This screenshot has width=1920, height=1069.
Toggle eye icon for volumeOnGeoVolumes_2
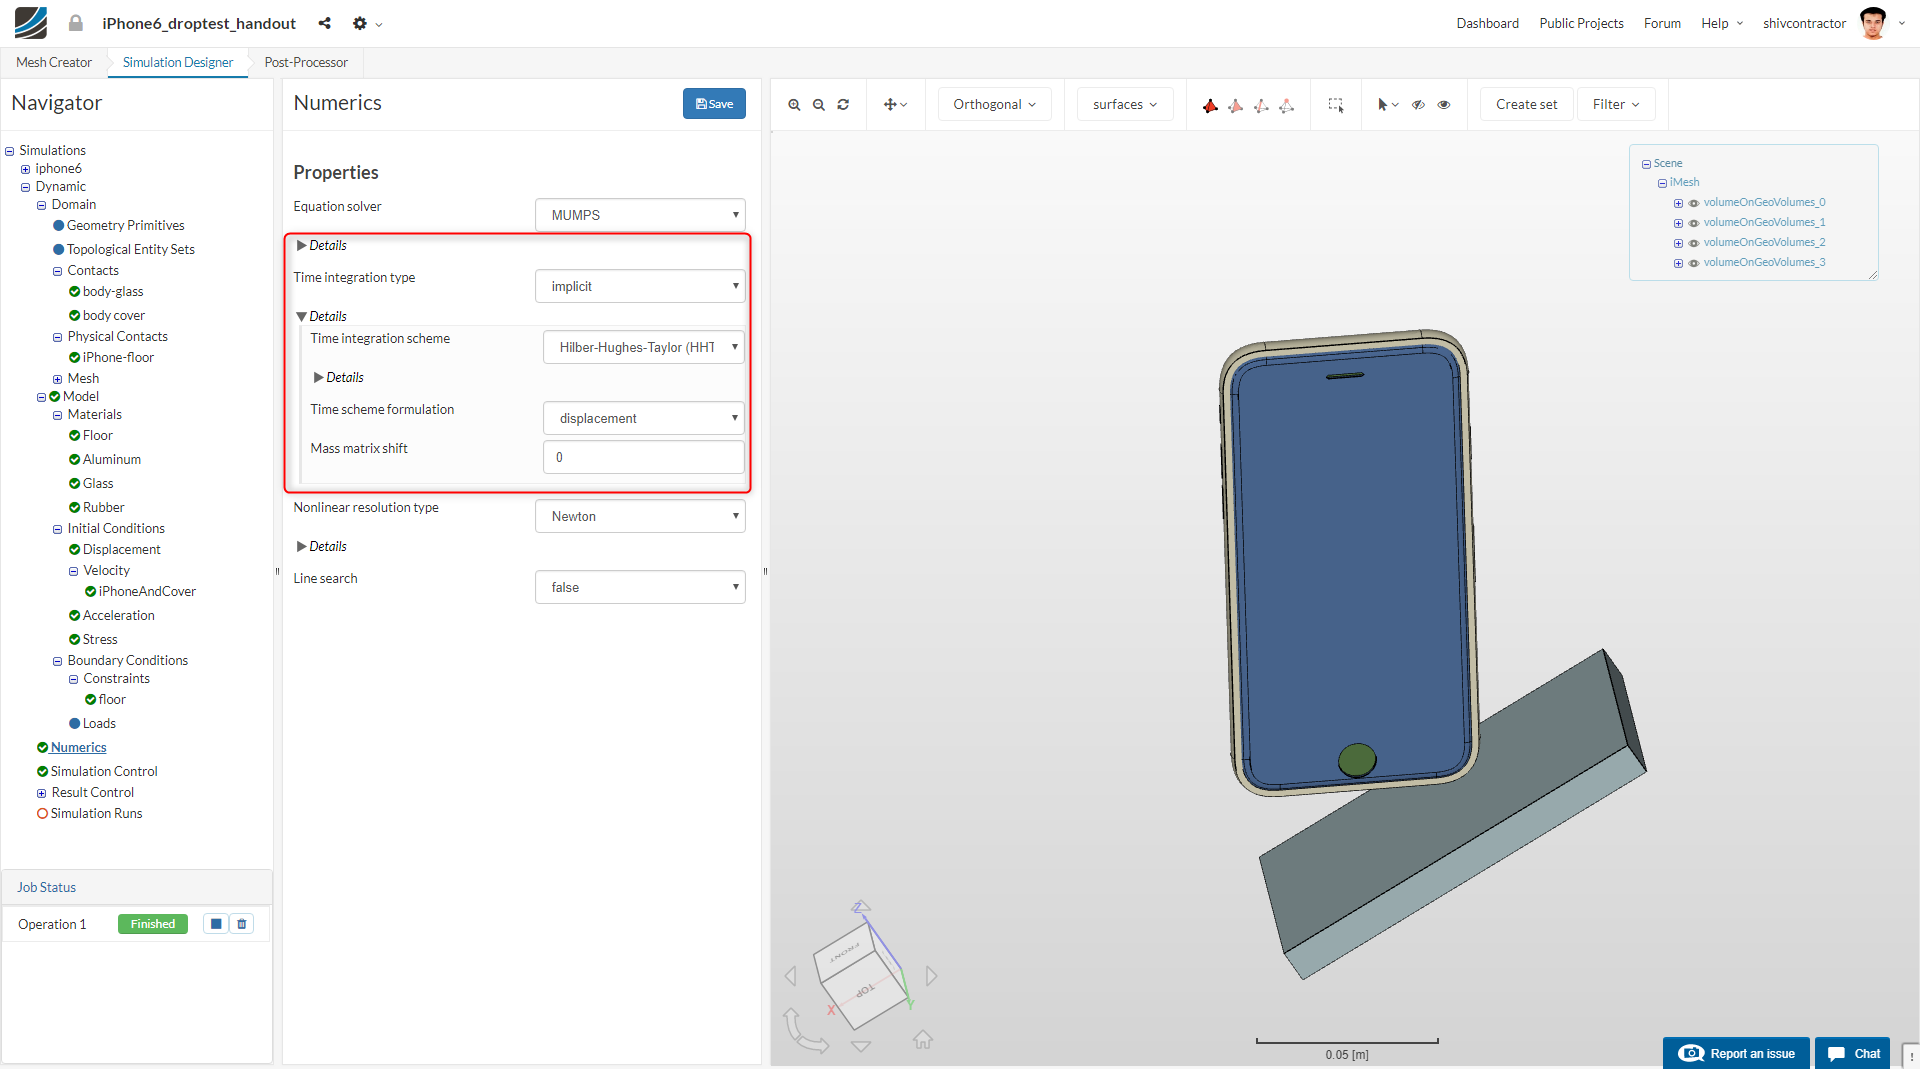tap(1694, 243)
